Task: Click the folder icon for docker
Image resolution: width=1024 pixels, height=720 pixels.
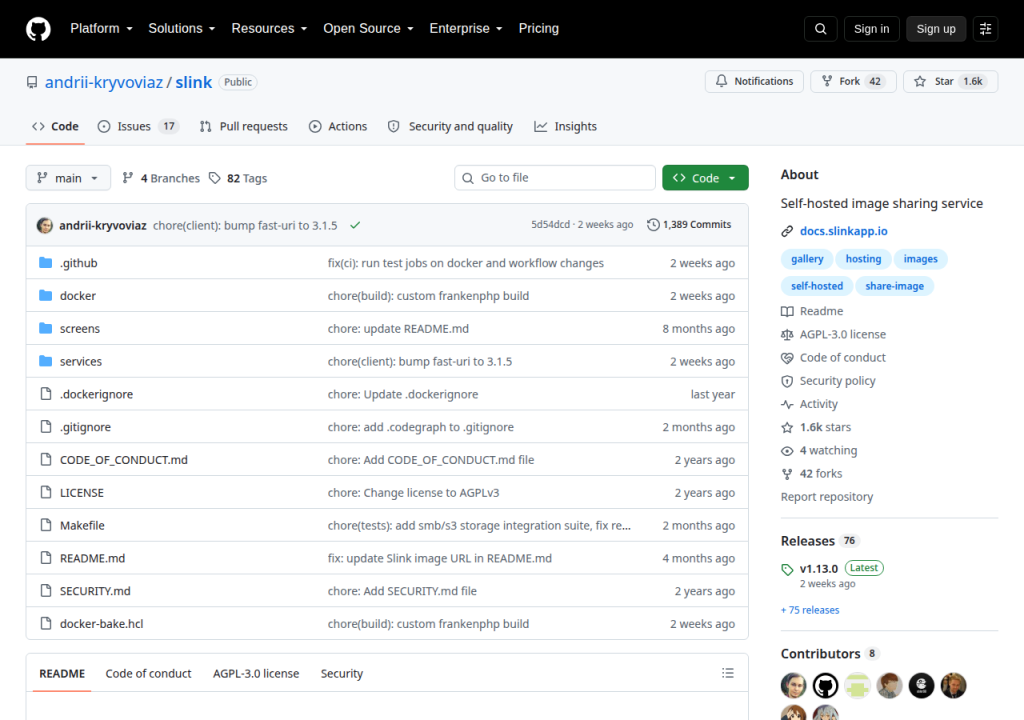Action: click(x=46, y=295)
